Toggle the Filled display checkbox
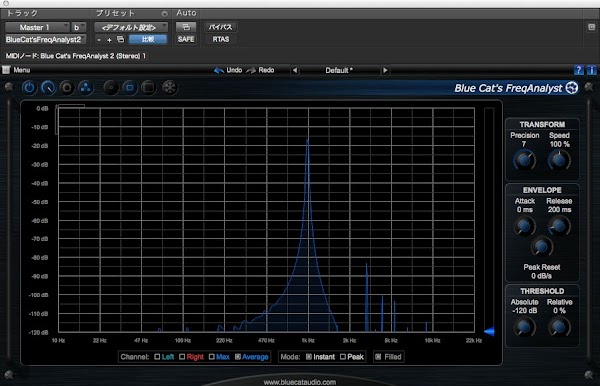Screen dimensions: 600x386 pyautogui.click(x=378, y=357)
